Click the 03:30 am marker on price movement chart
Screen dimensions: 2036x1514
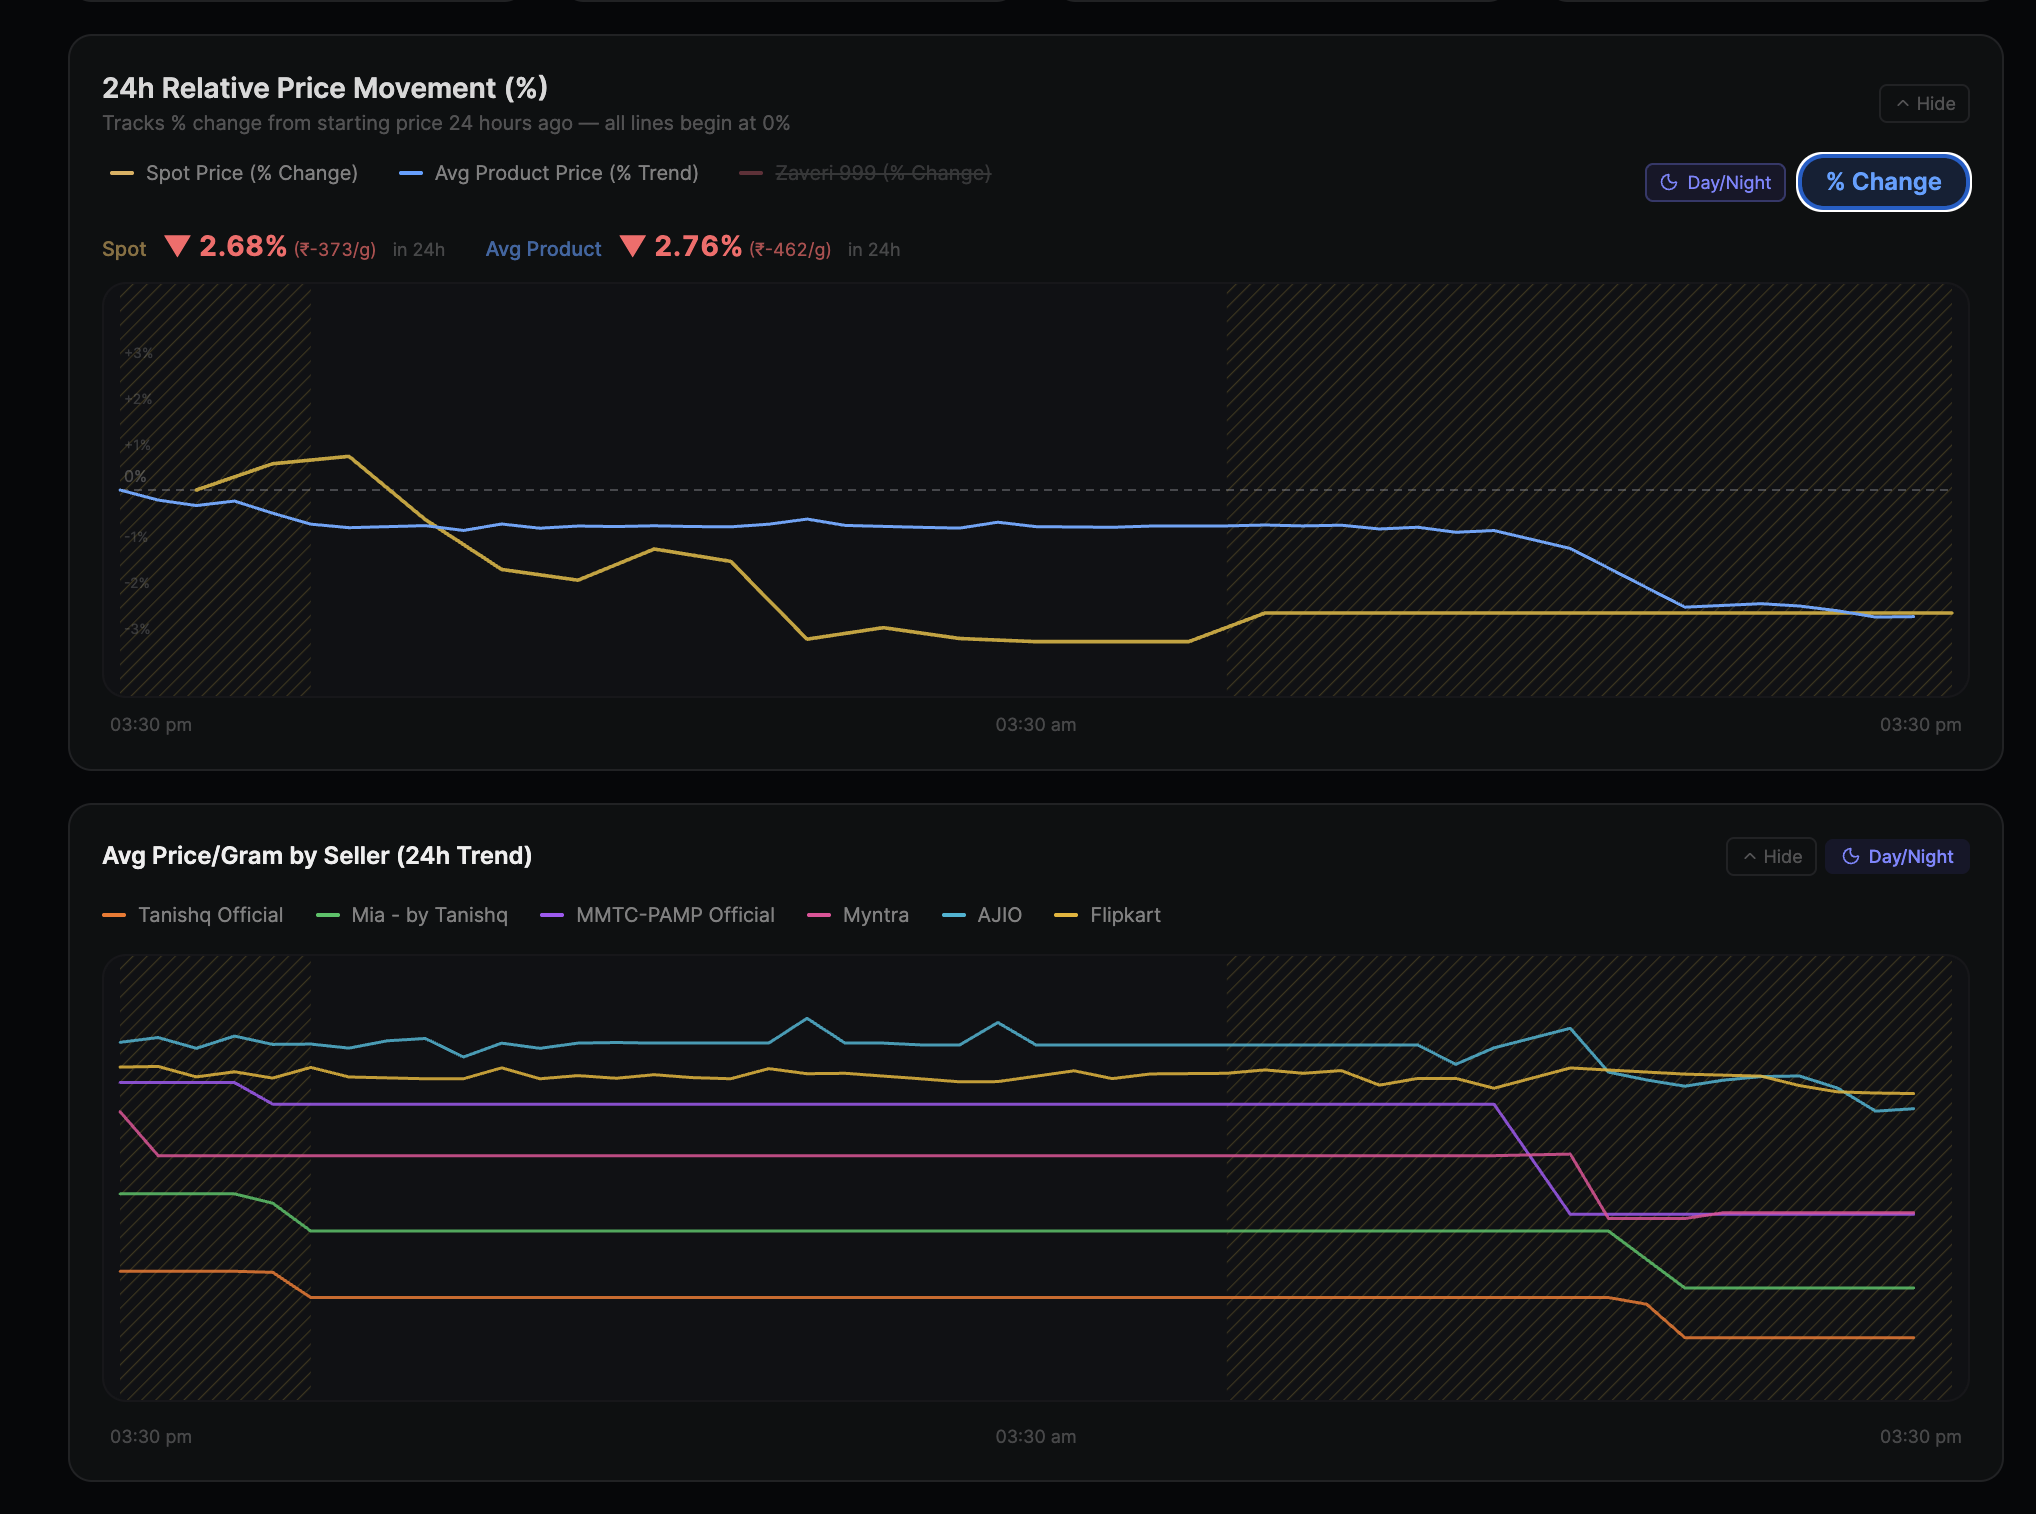1035,725
